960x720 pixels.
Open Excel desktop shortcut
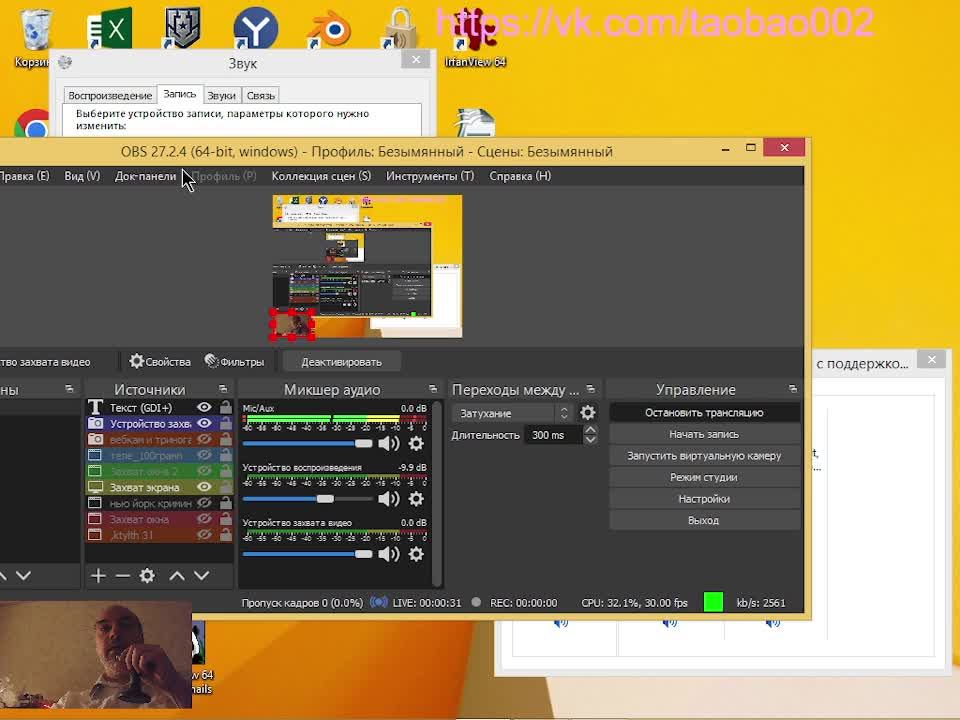click(110, 28)
